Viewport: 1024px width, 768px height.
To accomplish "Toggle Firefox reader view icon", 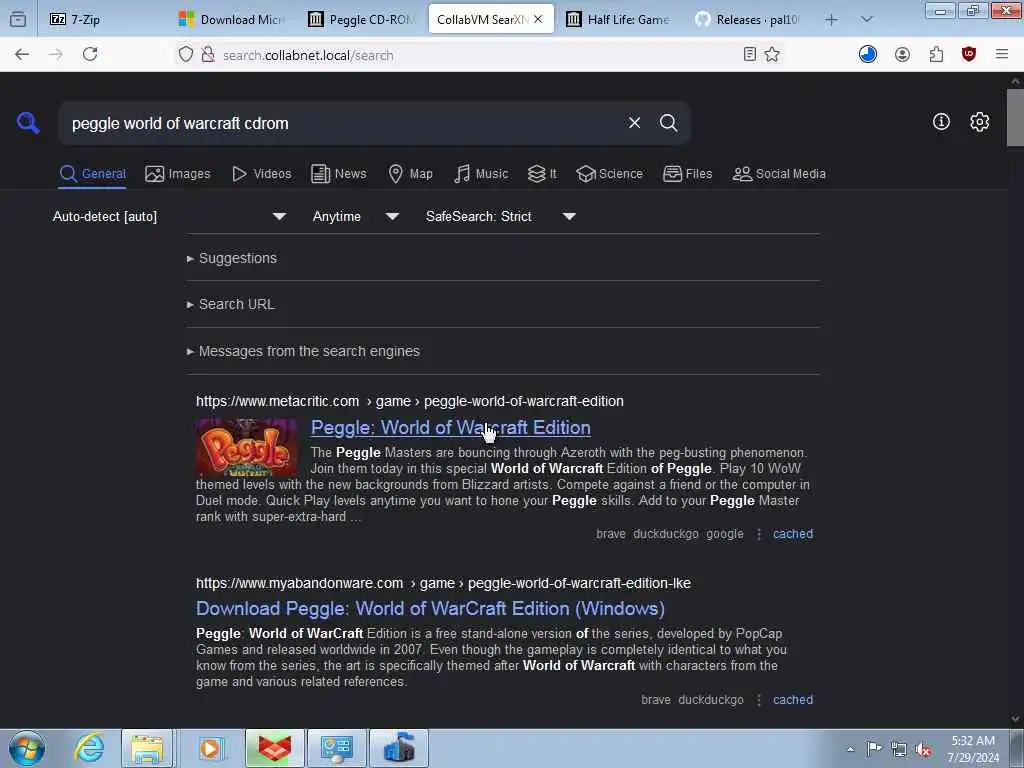I will point(750,55).
